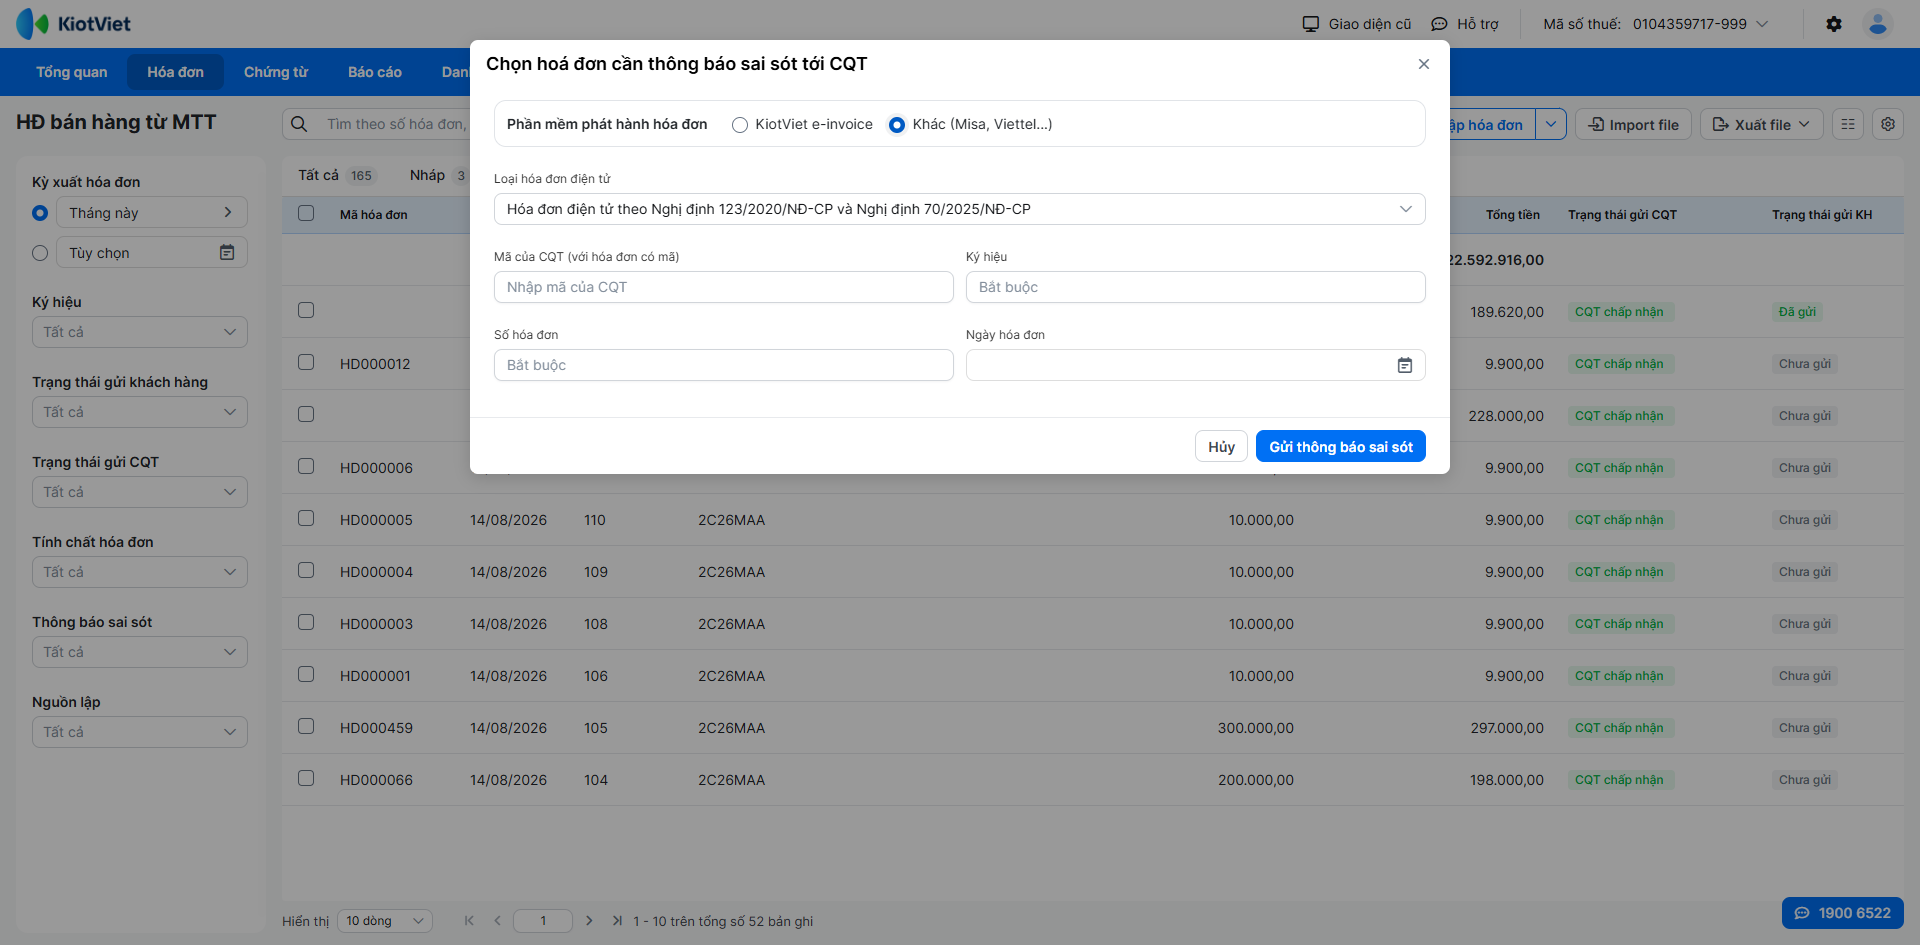This screenshot has width=1920, height=945.
Task: Jump to last page of records
Action: (617, 921)
